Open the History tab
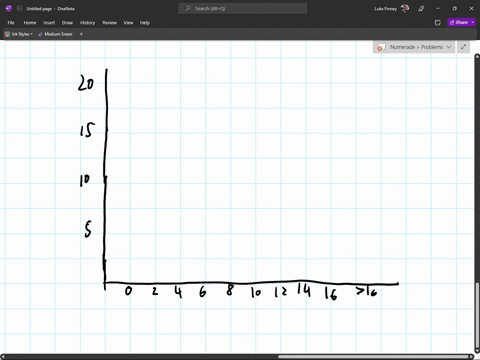480x360 pixels. (x=87, y=23)
